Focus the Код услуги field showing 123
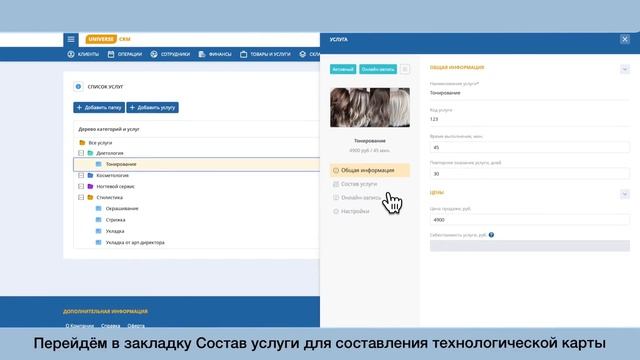Image resolution: width=640 pixels, height=360 pixels. pos(529,119)
